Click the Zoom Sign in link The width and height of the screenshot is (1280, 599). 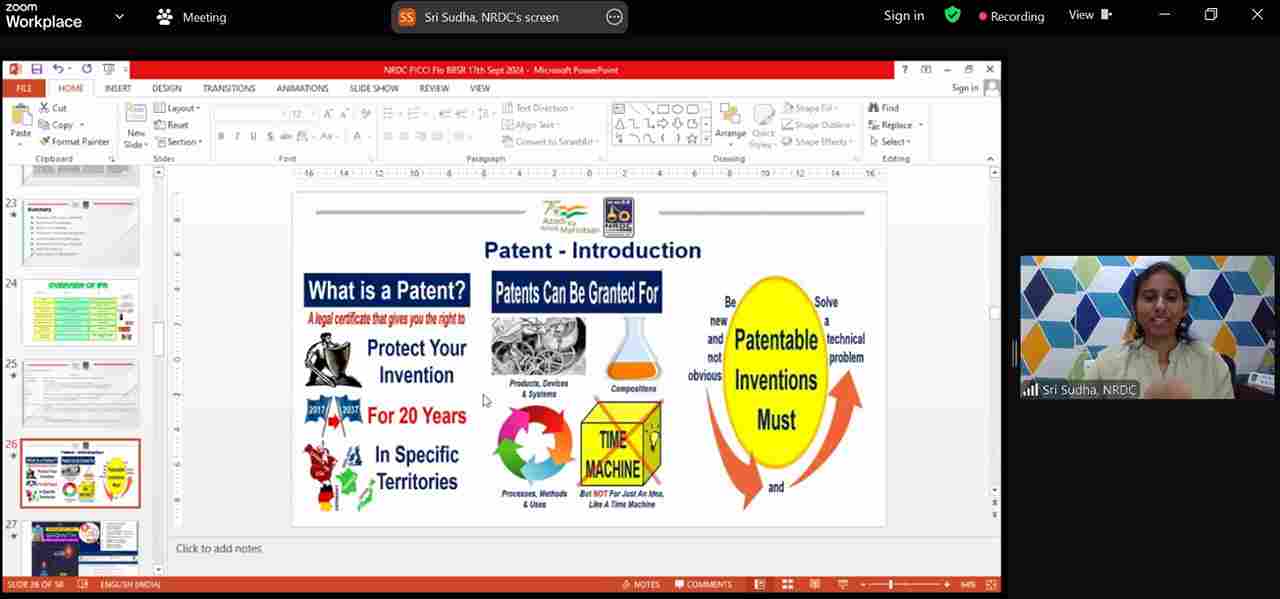pyautogui.click(x=903, y=16)
